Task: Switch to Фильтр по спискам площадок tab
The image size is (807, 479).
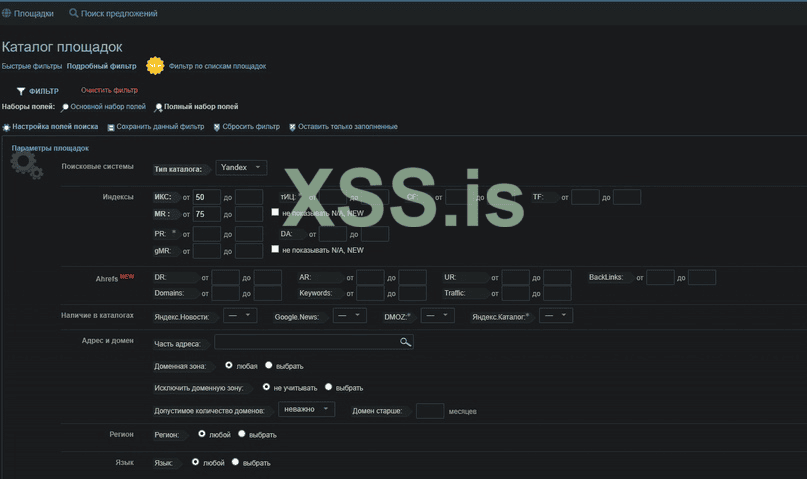Action: 217,66
